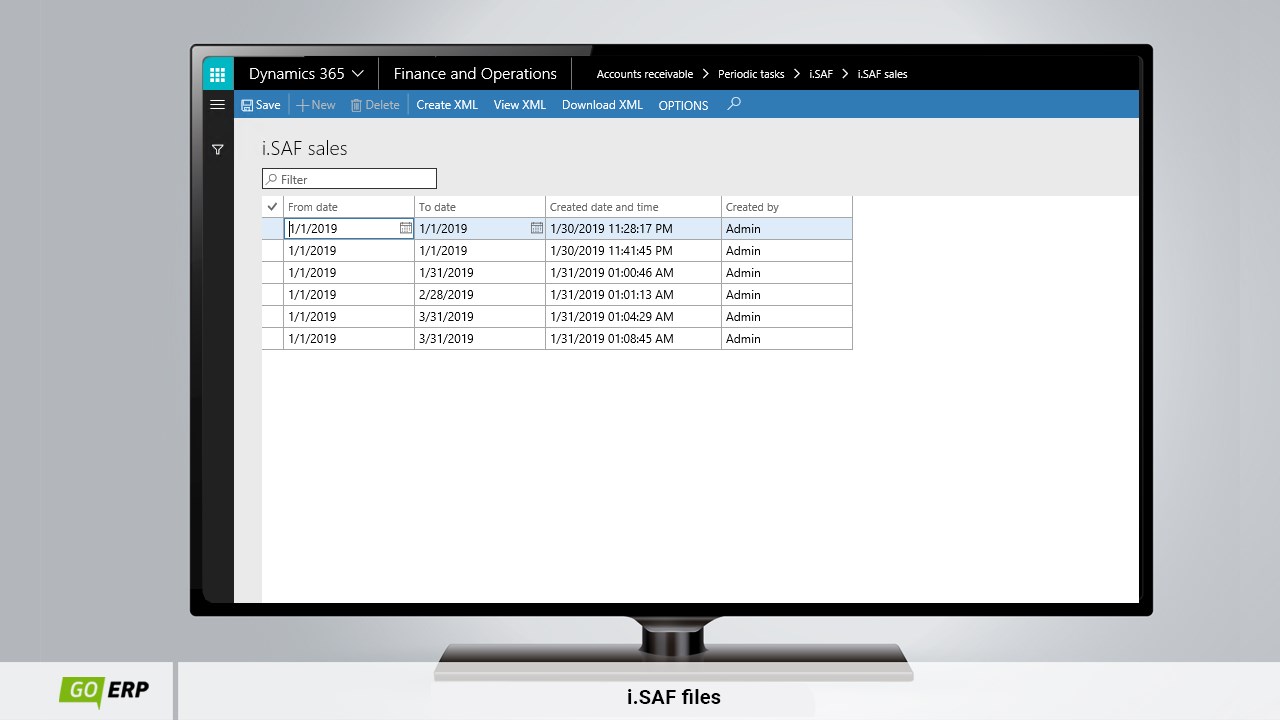The image size is (1280, 720).
Task: Select row created 1/31/2019 01:08:45 AM
Action: click(x=557, y=338)
